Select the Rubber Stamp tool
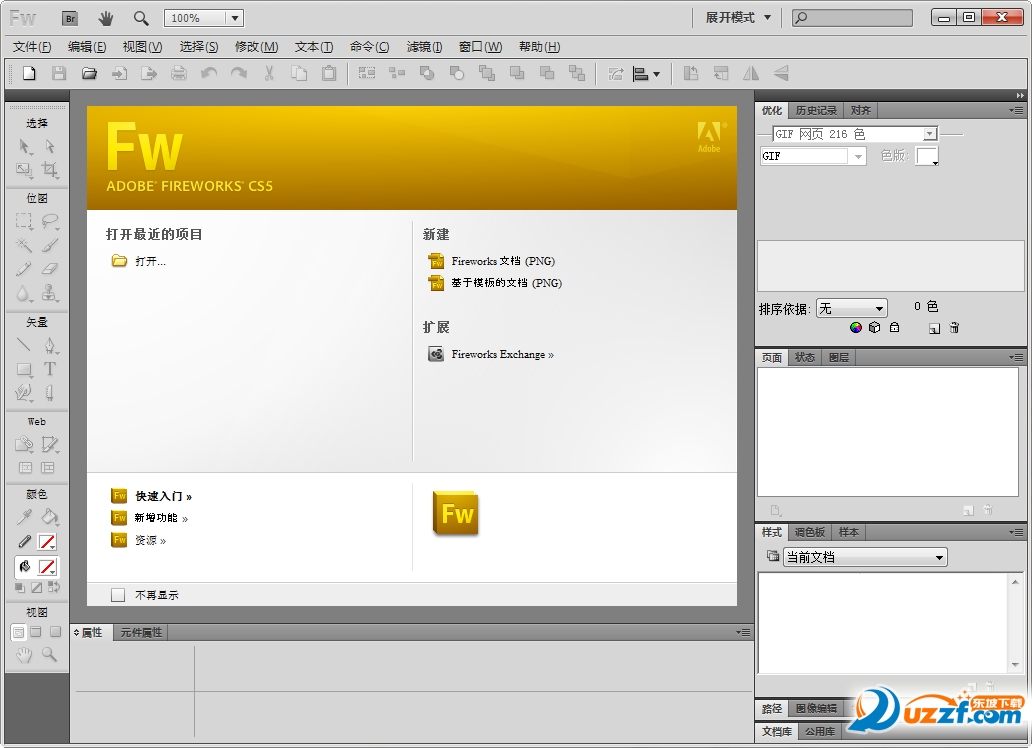Screen dimensions: 1032x748 coord(49,292)
